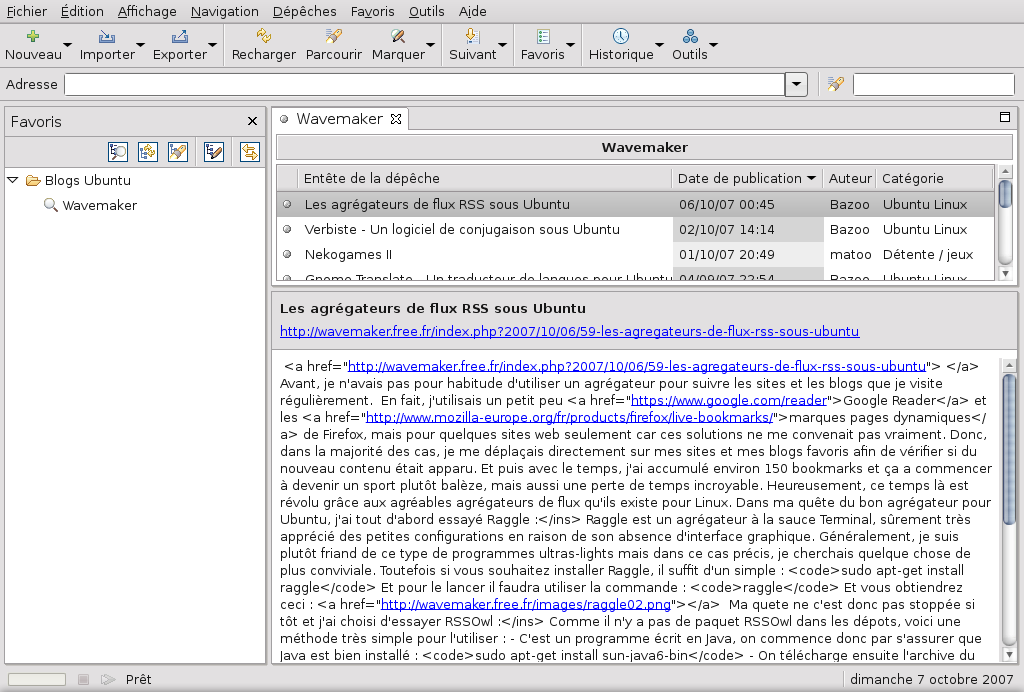Maximize the Wavemaker tab area
Screen dimensions: 1024x692
pyautogui.click(x=1005, y=118)
